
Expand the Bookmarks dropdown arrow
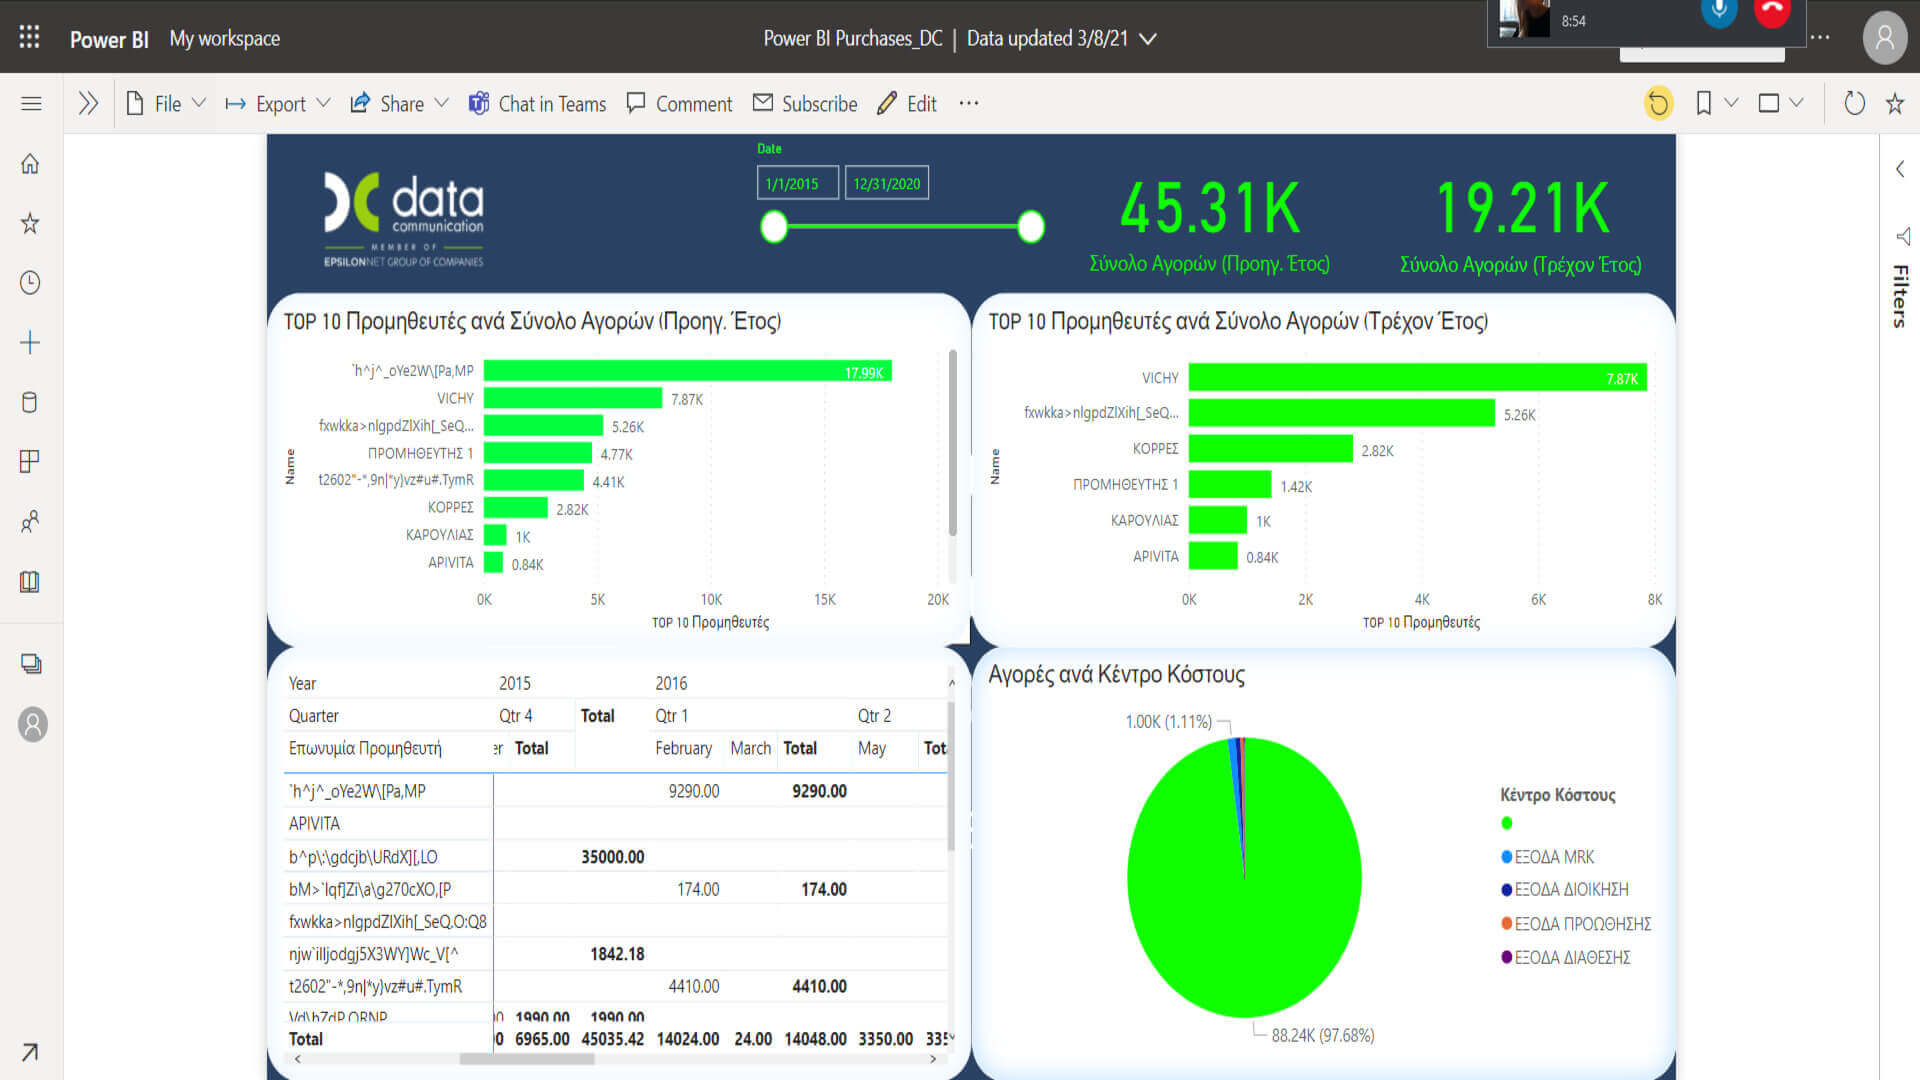[1731, 103]
